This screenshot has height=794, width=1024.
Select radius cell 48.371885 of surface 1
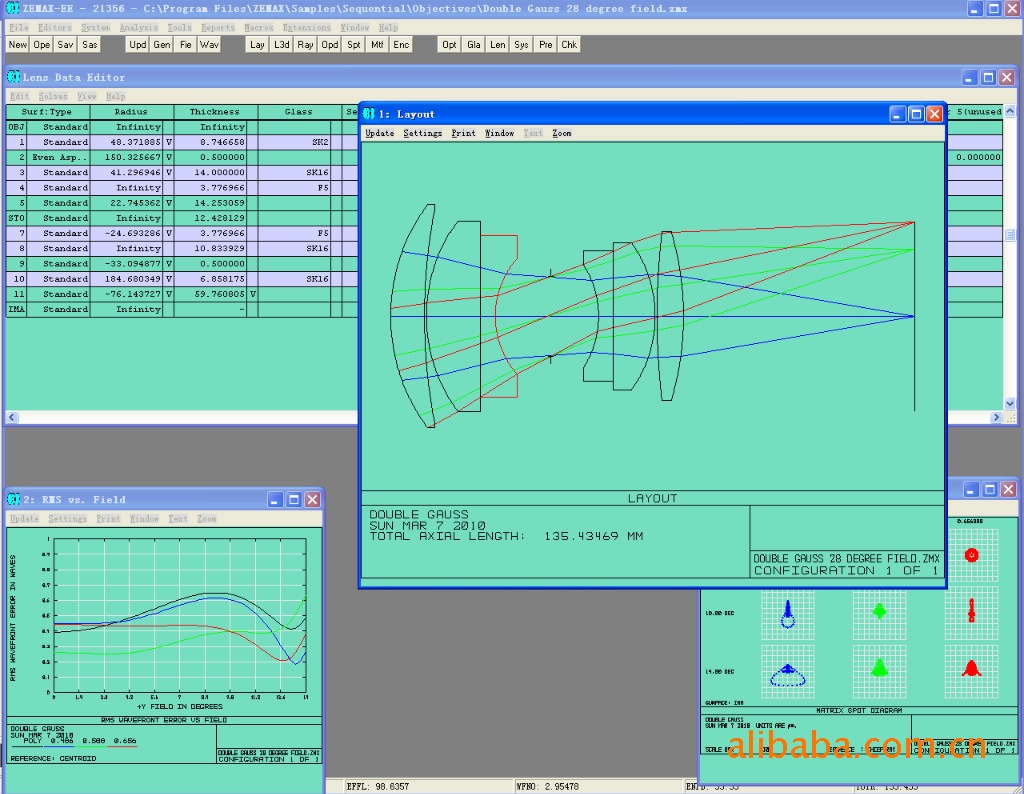(132, 142)
